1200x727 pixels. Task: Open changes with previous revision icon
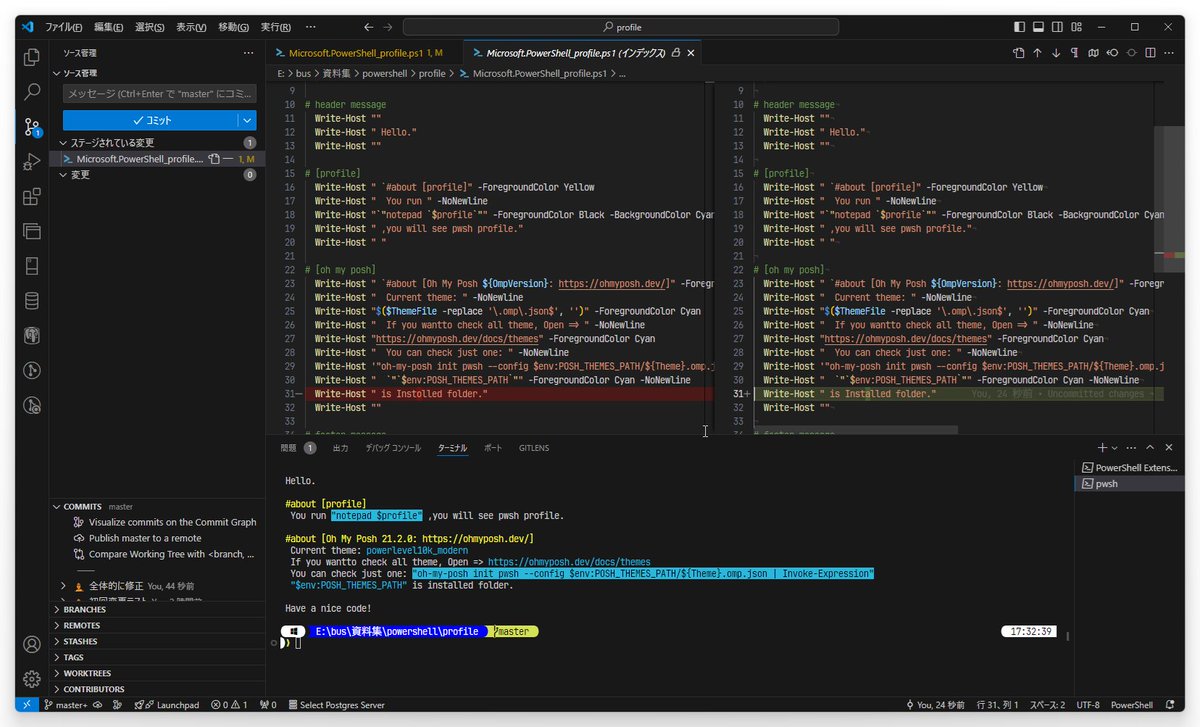coord(1113,53)
